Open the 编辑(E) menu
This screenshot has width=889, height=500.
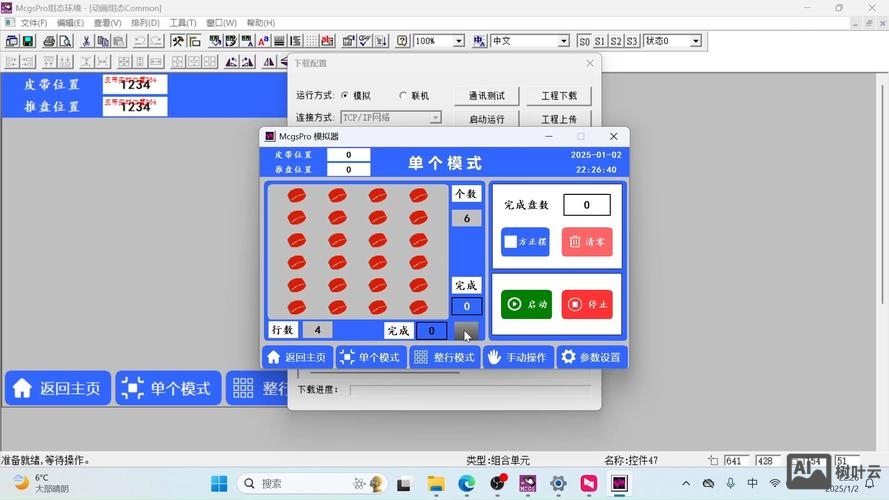pos(70,23)
